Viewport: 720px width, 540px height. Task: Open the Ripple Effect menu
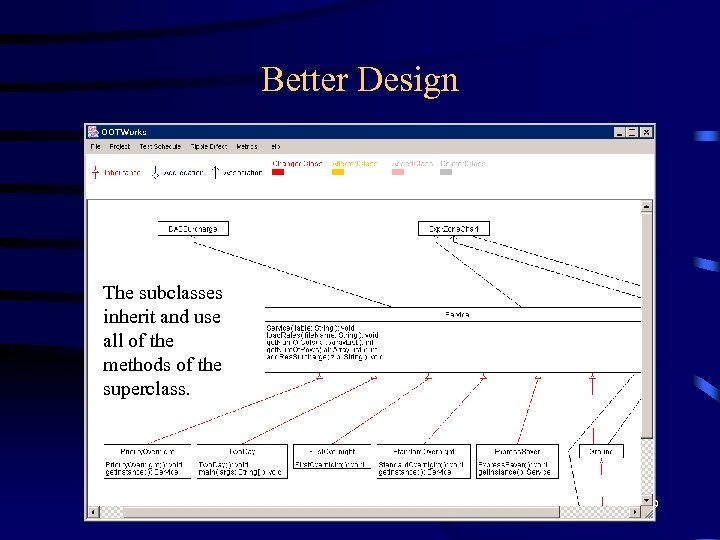click(x=209, y=146)
